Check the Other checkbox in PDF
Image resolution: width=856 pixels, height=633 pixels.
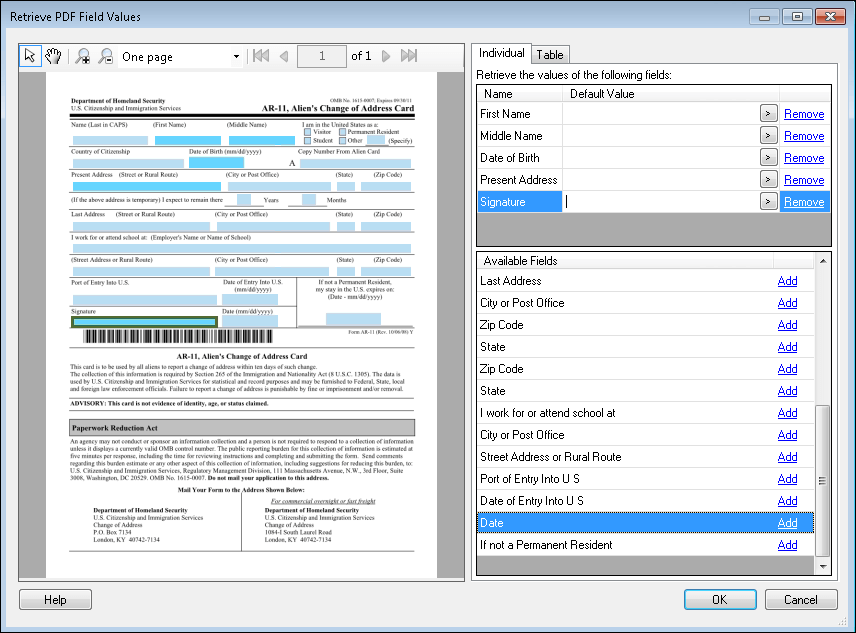(x=342, y=140)
